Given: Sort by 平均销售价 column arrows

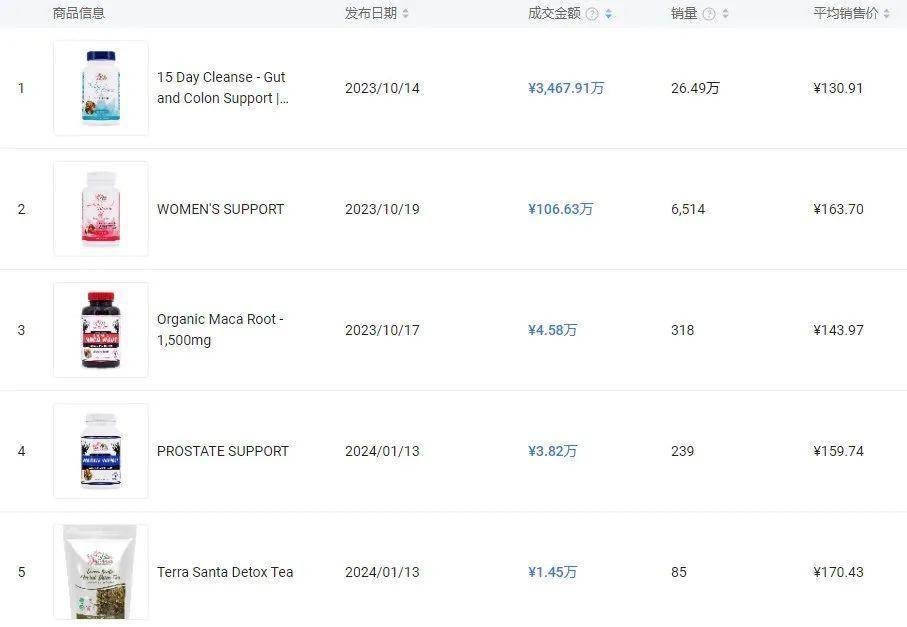Looking at the screenshot, I should (887, 14).
